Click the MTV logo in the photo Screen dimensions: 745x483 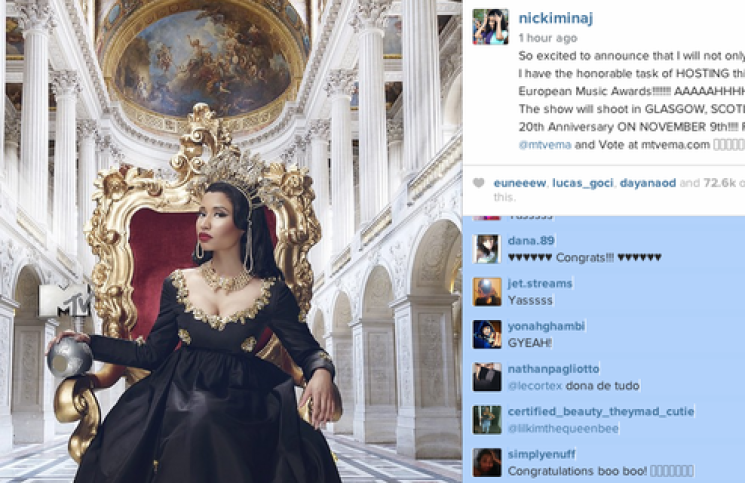pyautogui.click(x=65, y=301)
